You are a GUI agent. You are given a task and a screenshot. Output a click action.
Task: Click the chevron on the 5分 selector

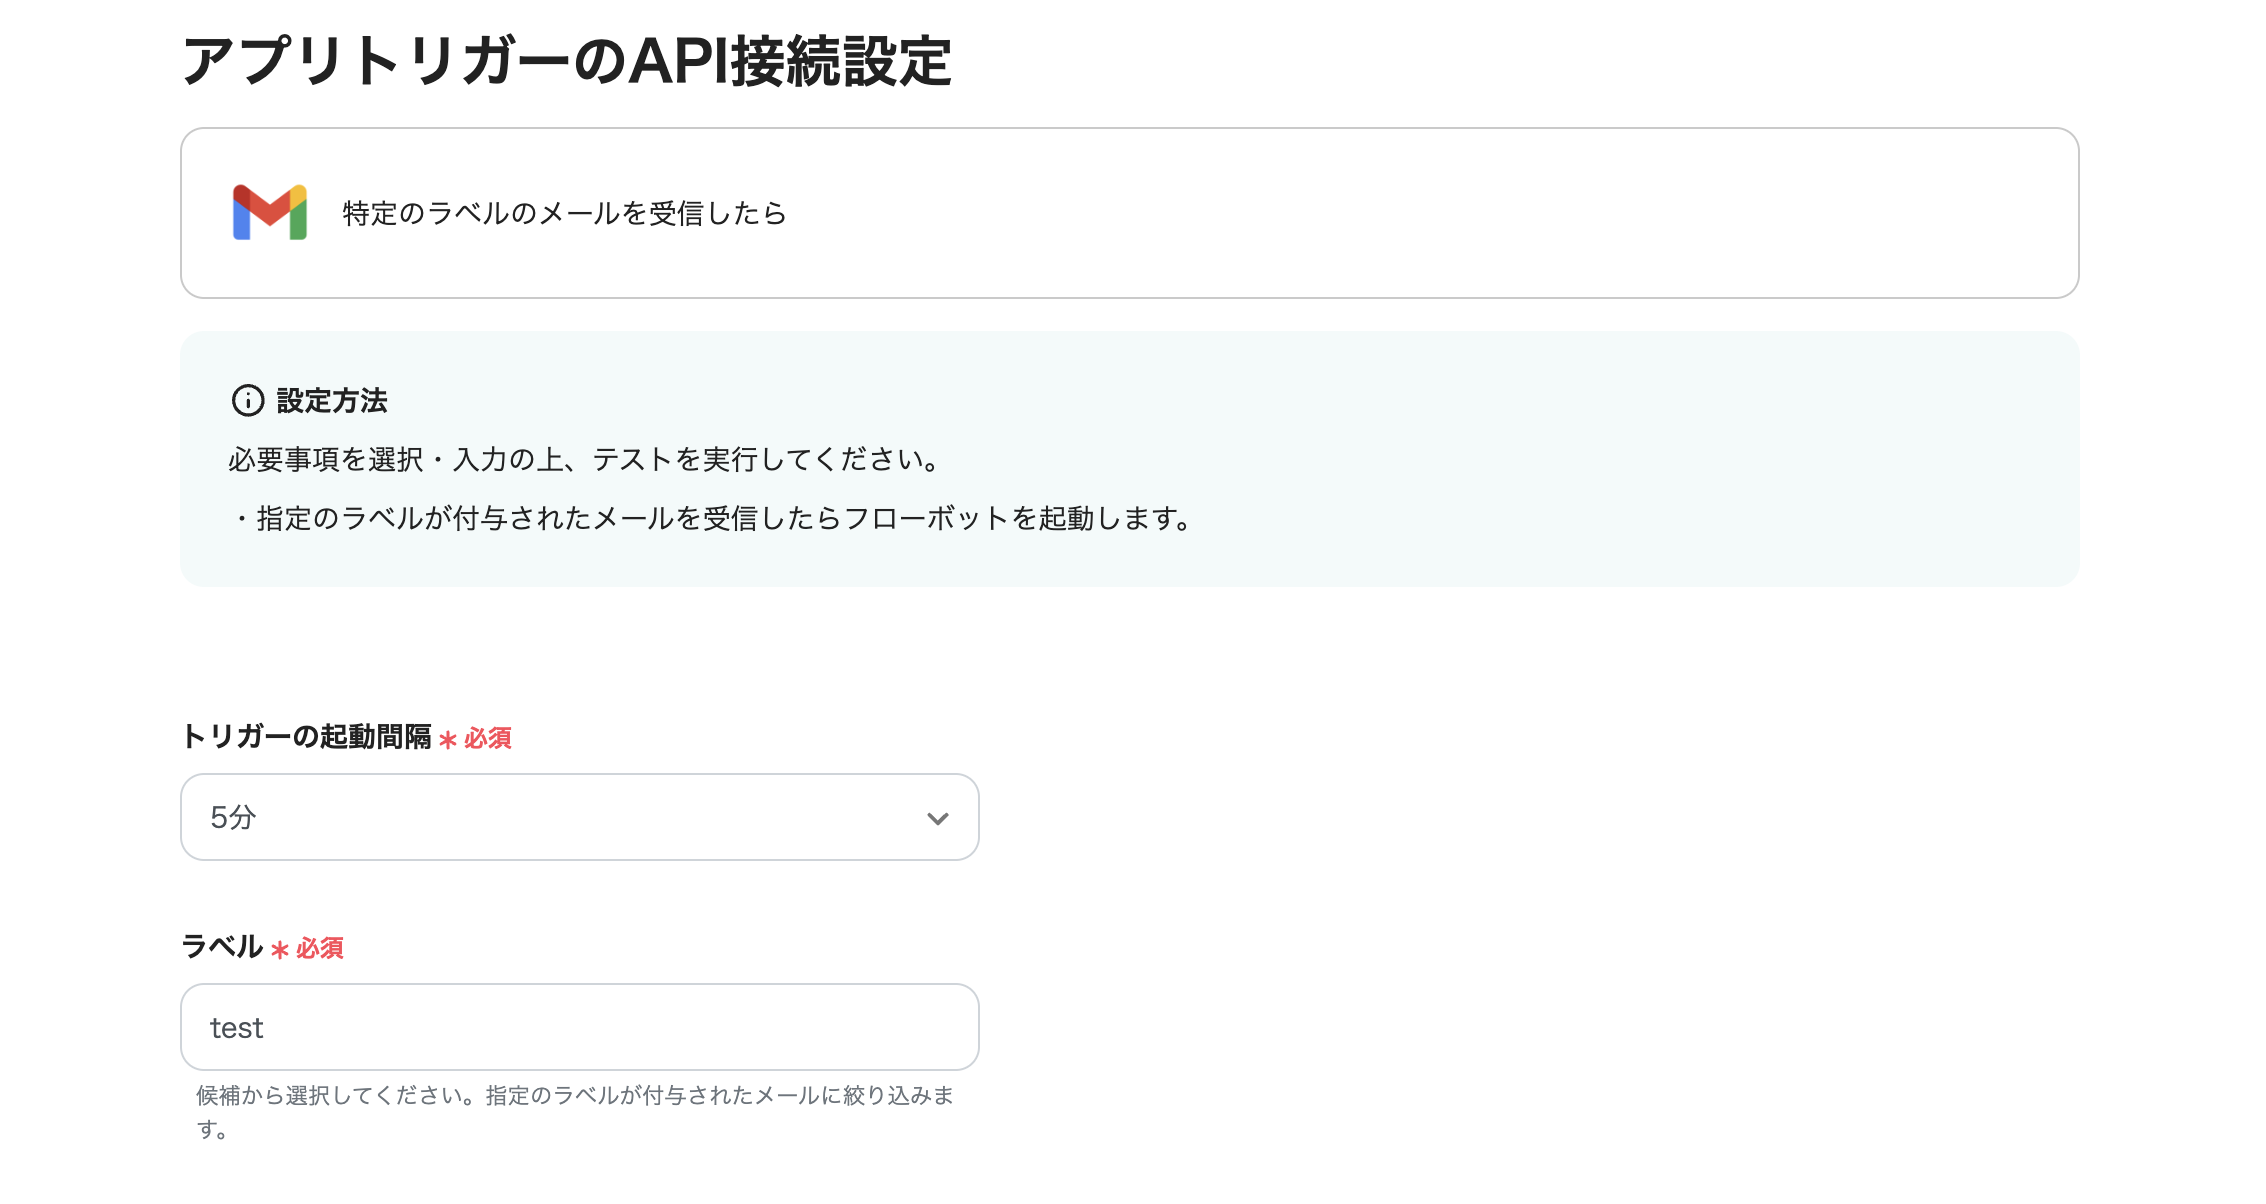coord(936,818)
